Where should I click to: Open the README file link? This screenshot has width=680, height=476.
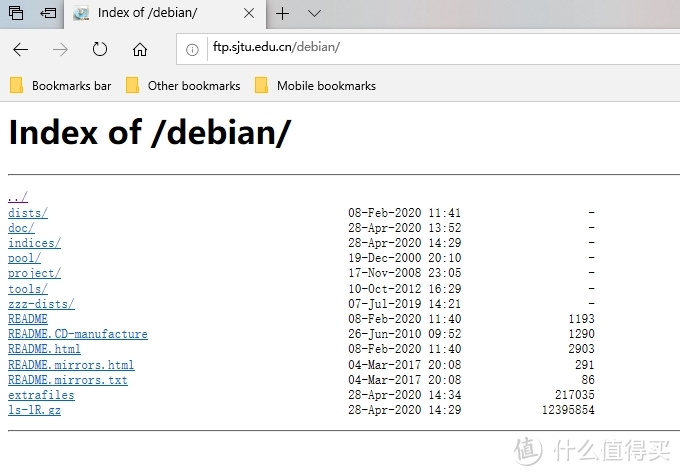[28, 319]
